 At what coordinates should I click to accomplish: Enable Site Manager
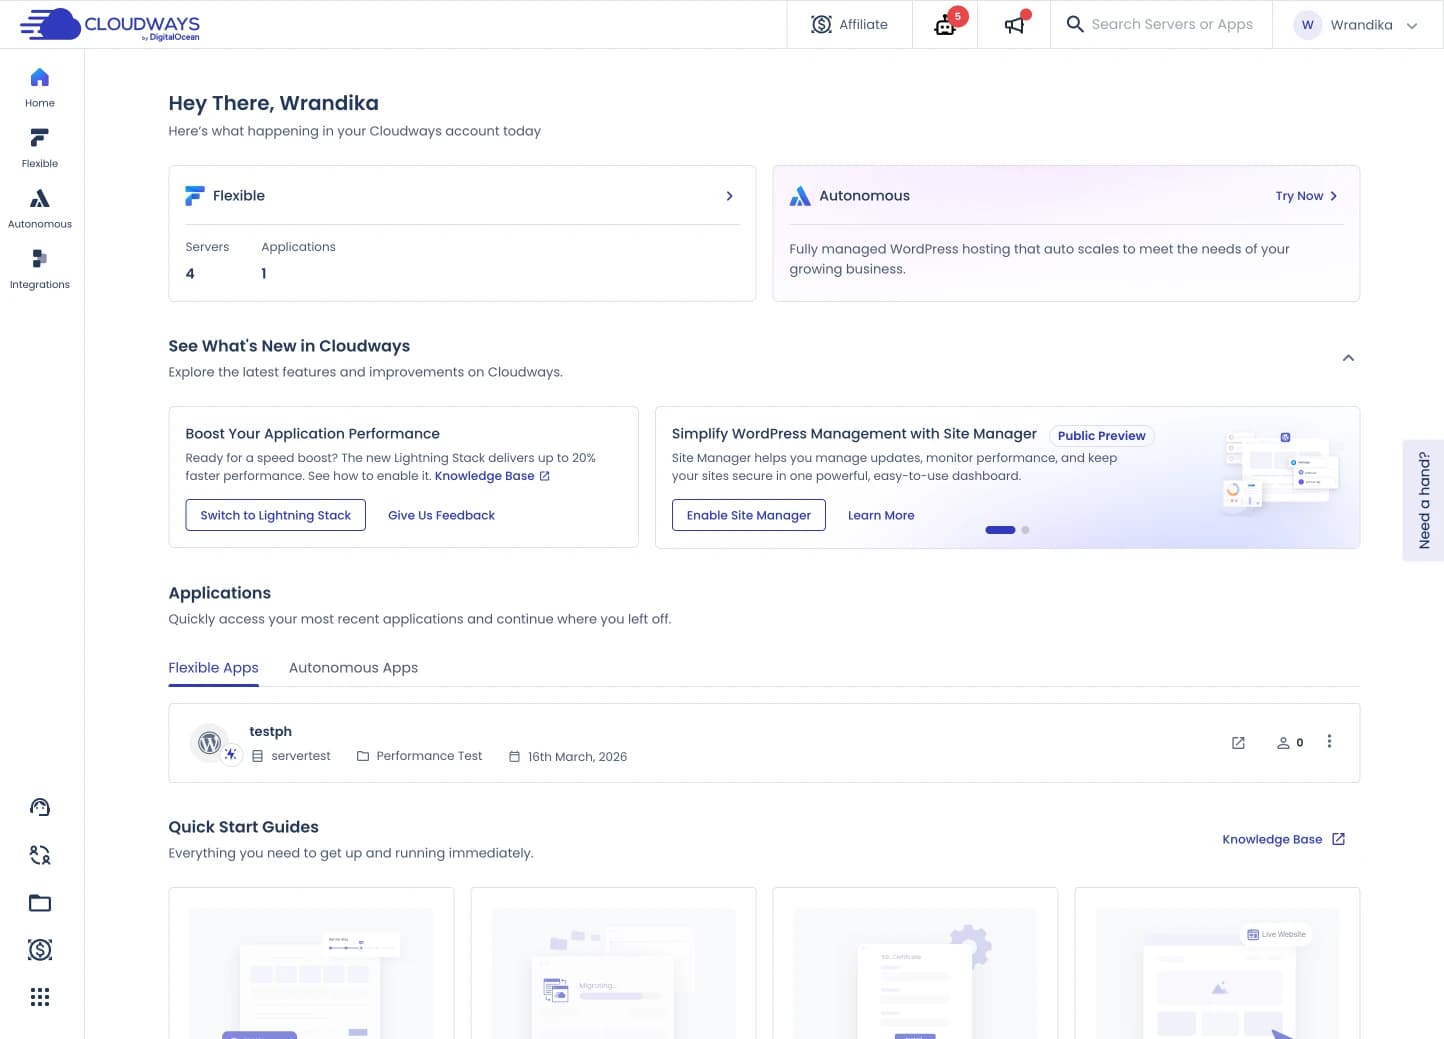(x=748, y=515)
